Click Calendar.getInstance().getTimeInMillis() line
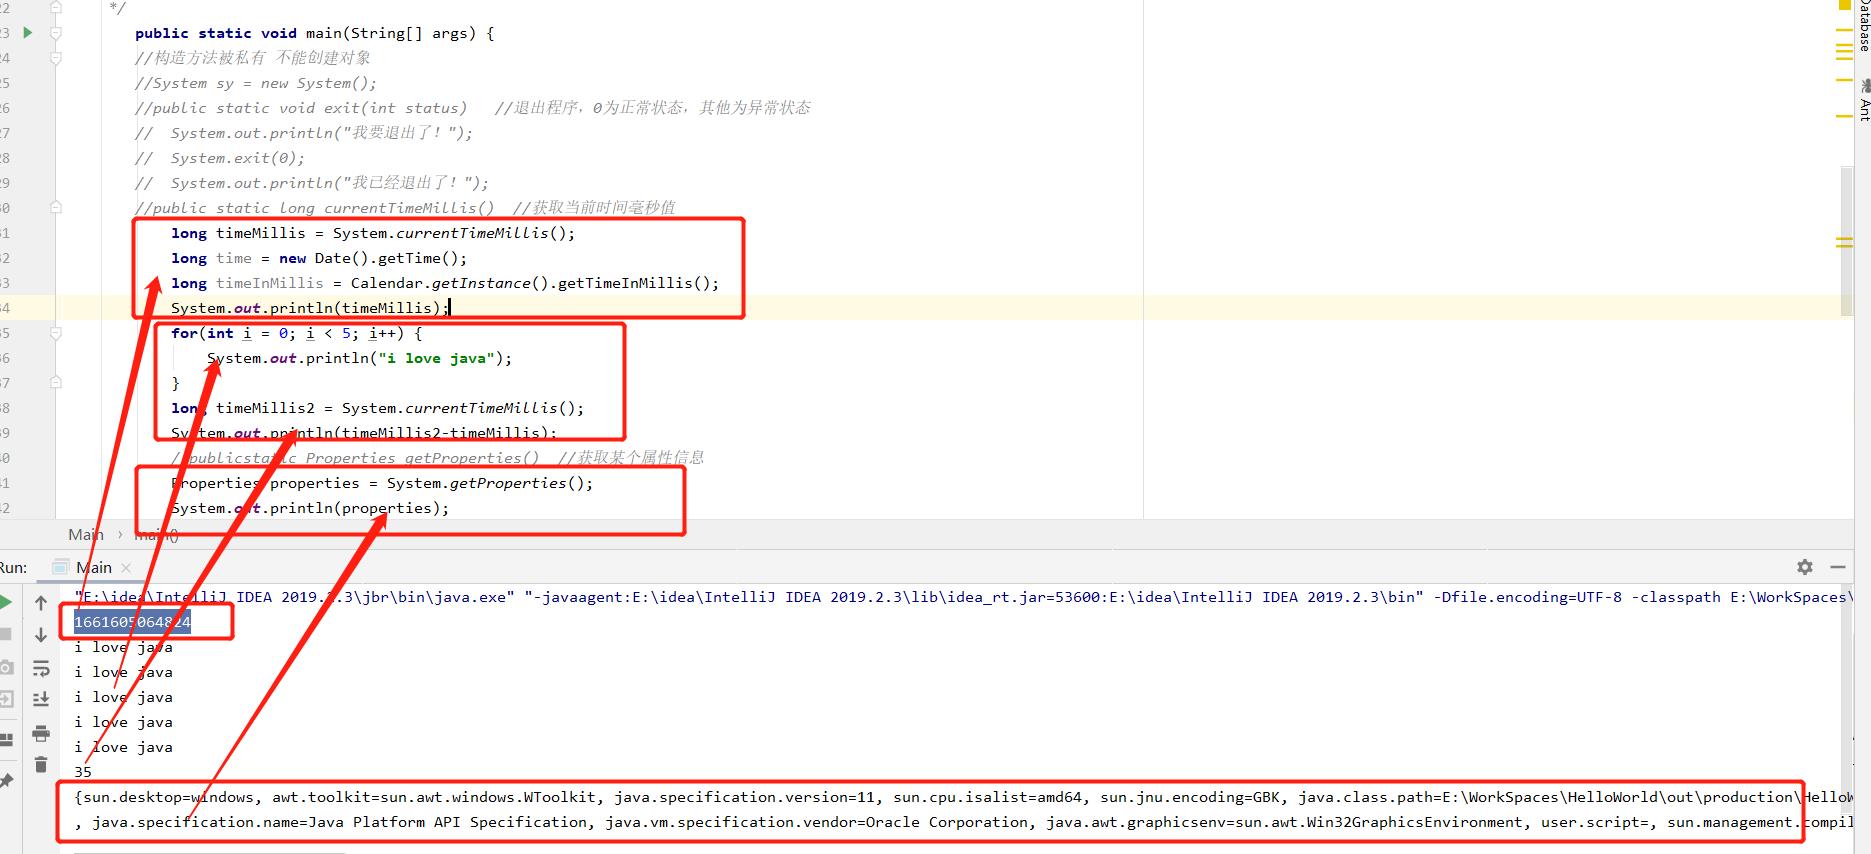The height and width of the screenshot is (854, 1871). [x=445, y=283]
